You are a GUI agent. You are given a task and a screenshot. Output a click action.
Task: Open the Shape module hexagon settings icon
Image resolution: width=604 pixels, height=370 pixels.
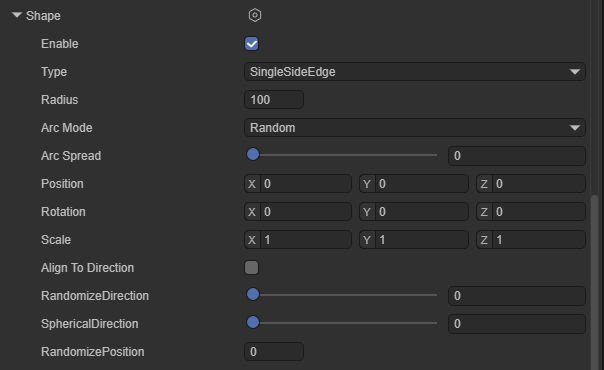pos(255,15)
